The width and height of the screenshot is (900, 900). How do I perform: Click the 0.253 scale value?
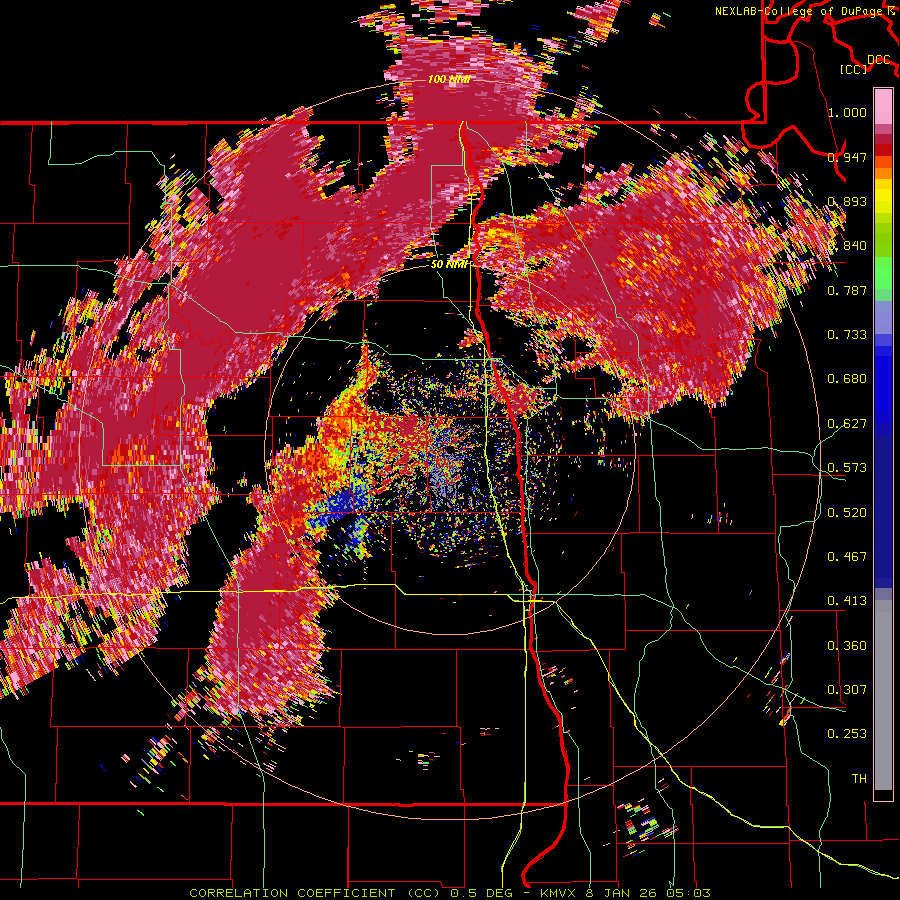(847, 734)
